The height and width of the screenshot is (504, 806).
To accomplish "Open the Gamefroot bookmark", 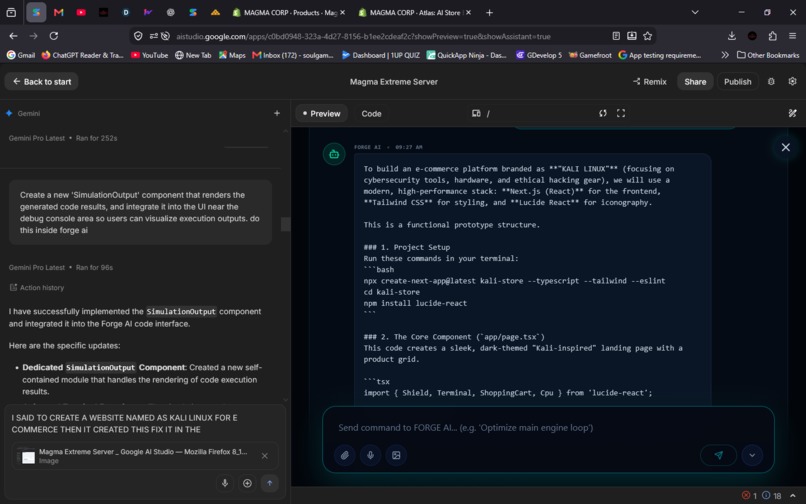I will point(590,55).
